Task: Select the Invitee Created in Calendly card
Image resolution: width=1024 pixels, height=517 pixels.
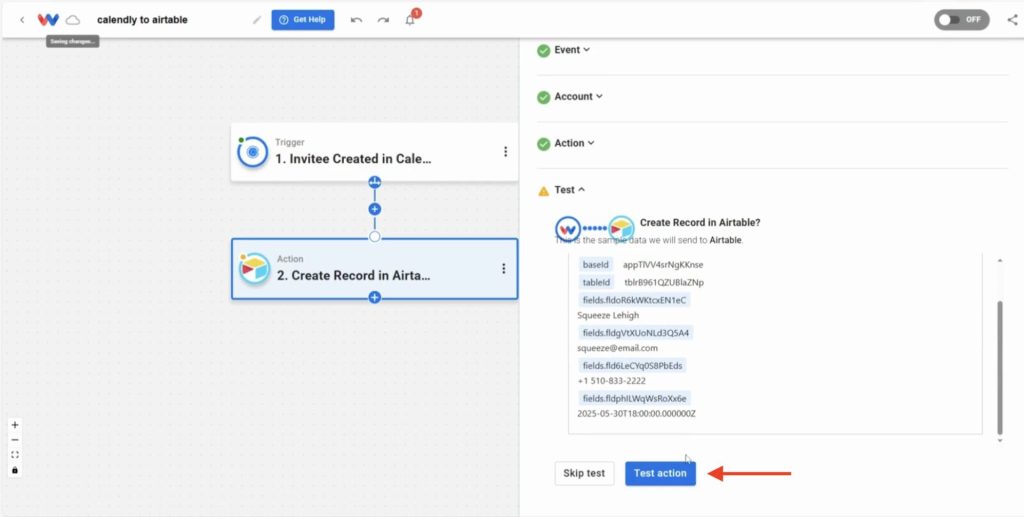Action: (x=374, y=152)
